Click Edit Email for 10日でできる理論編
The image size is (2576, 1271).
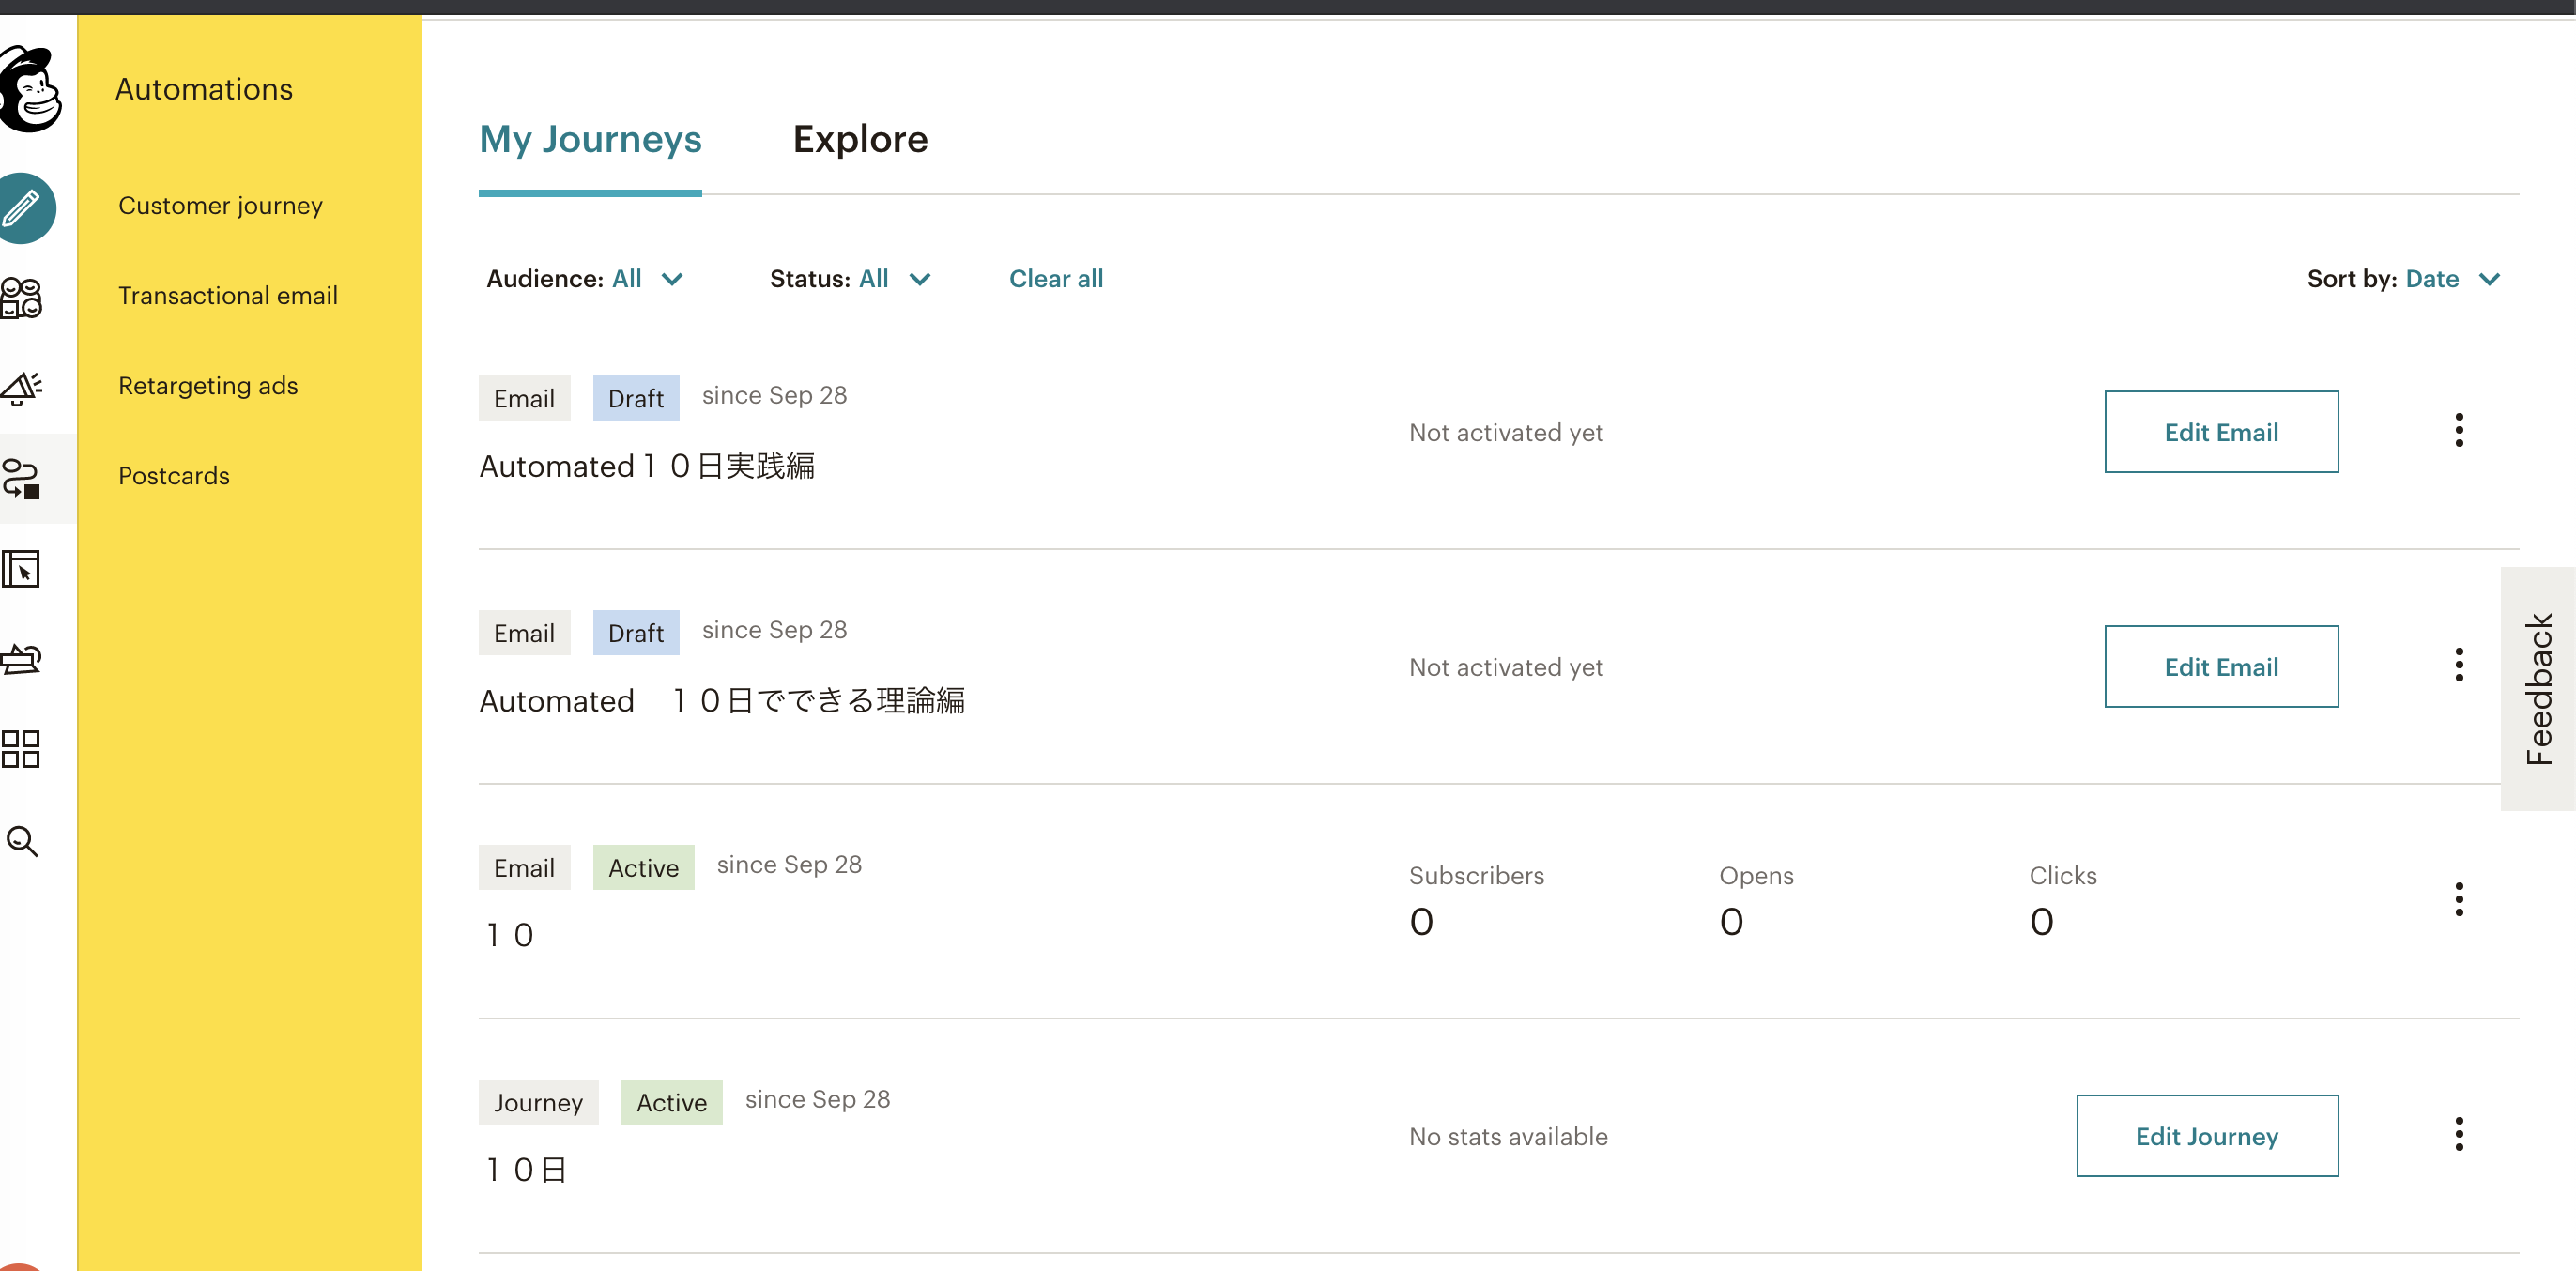[x=2221, y=667]
